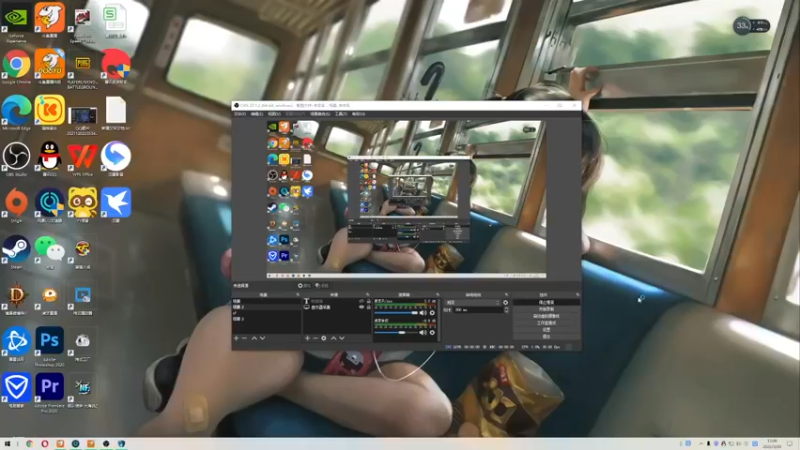The width and height of the screenshot is (800, 450).
Task: Click the virtual camera button in Controls
Action: 546,316
